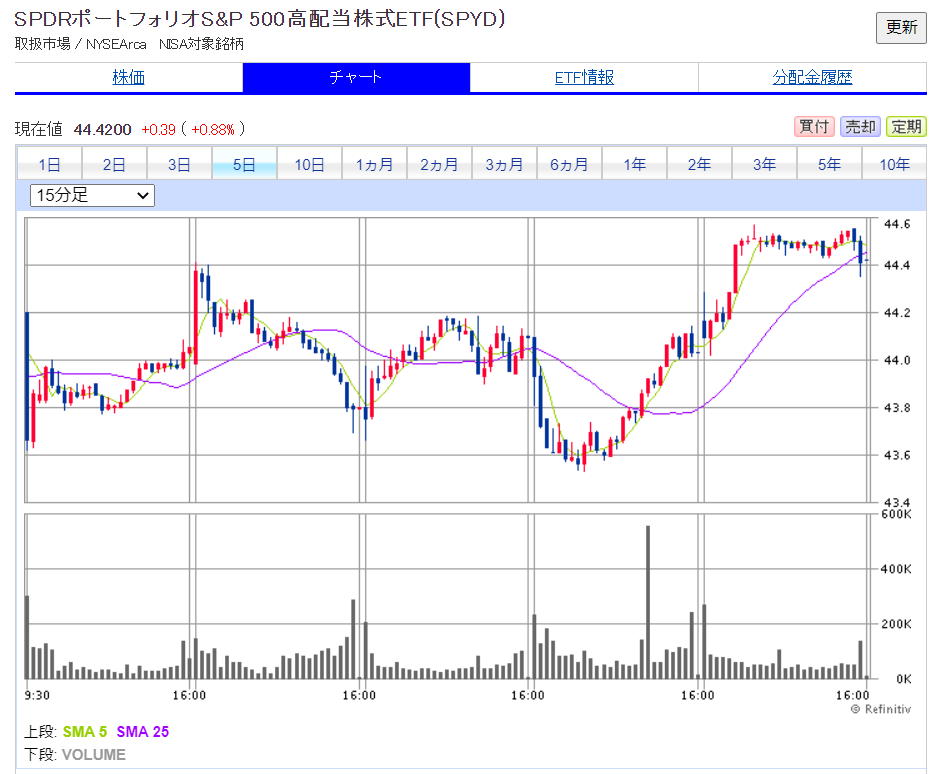Click the SMA 25 legend label
The width and height of the screenshot is (945, 774).
click(x=143, y=732)
